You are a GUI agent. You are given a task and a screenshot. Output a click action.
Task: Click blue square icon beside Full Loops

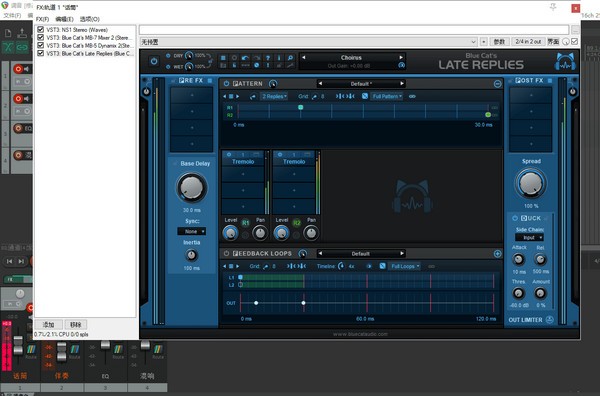click(382, 266)
